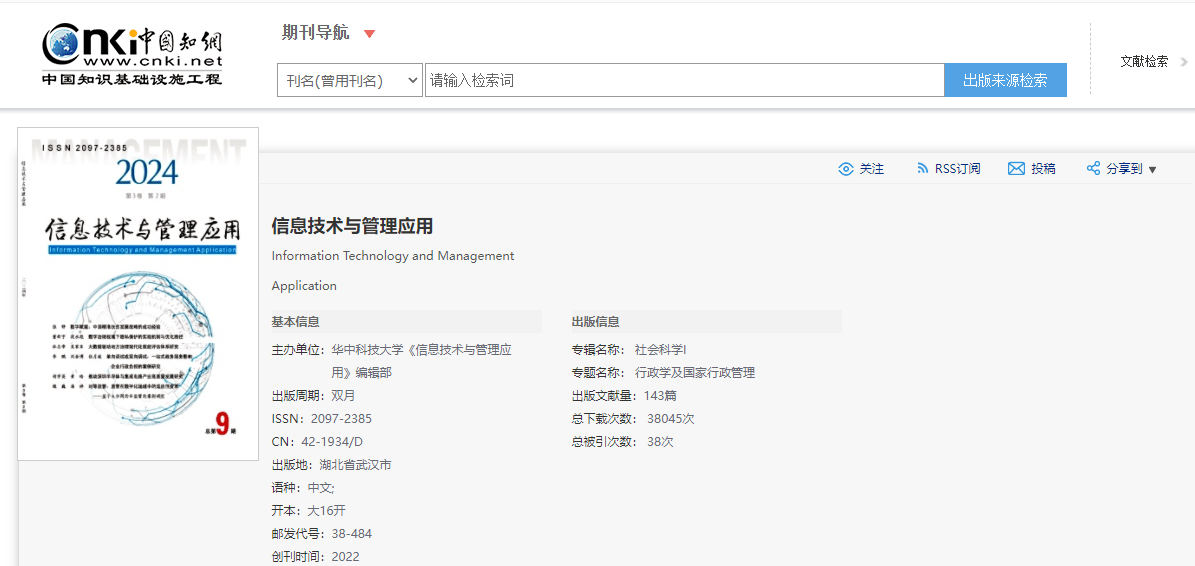This screenshot has height=566, width=1195.
Task: Open the 投稿 submission link
Action: pyautogui.click(x=1043, y=169)
